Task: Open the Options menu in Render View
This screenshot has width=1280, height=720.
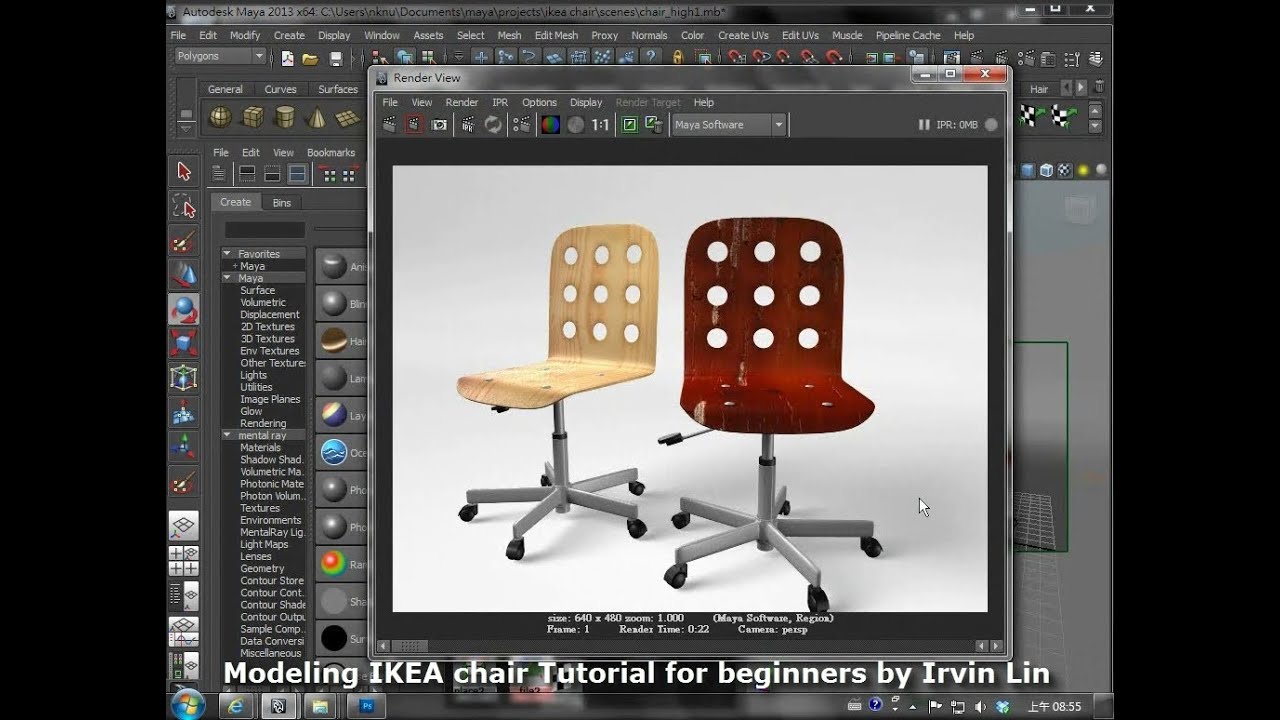Action: click(x=539, y=102)
